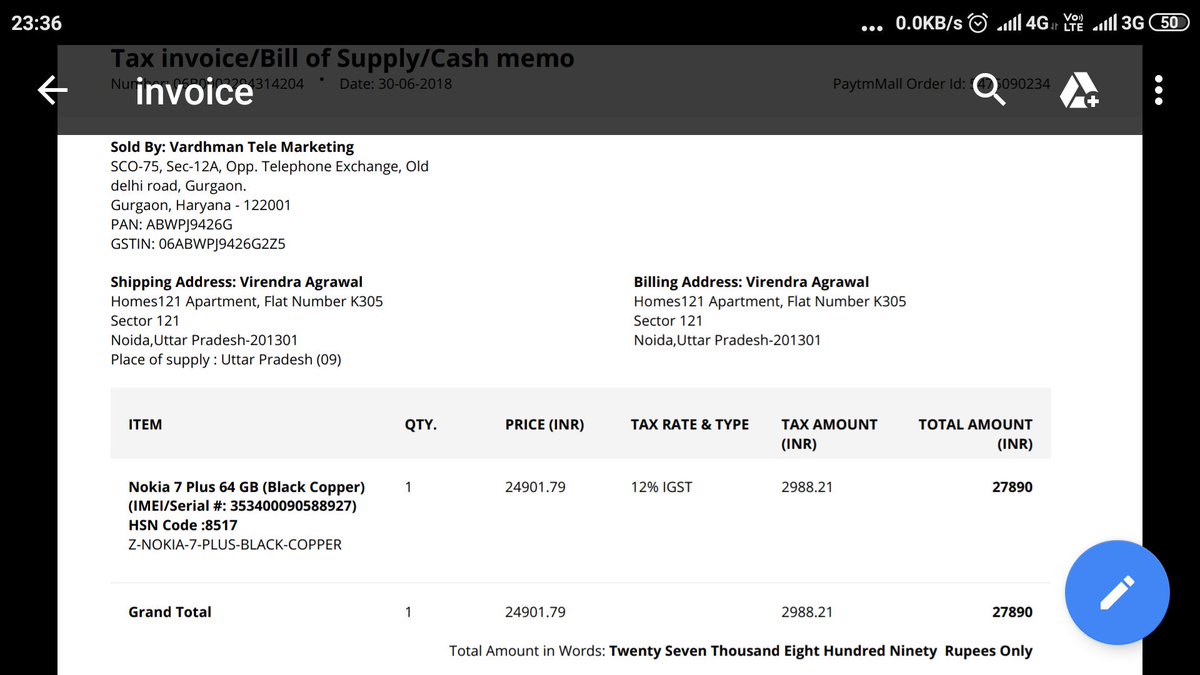Tap the TOTAL AMOUNT (INR) header
The width and height of the screenshot is (1200, 675).
(976, 434)
